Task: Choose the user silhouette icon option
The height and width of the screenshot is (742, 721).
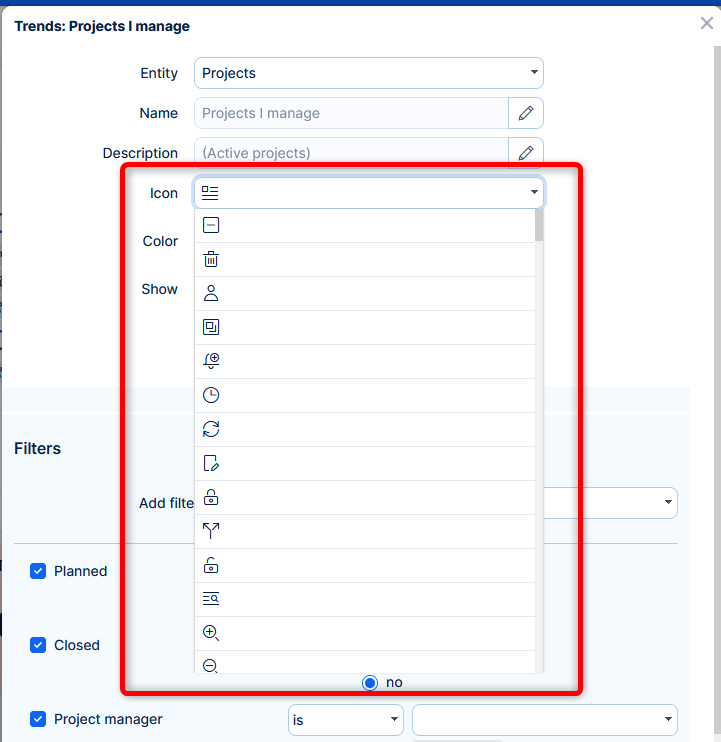Action: pos(211,294)
